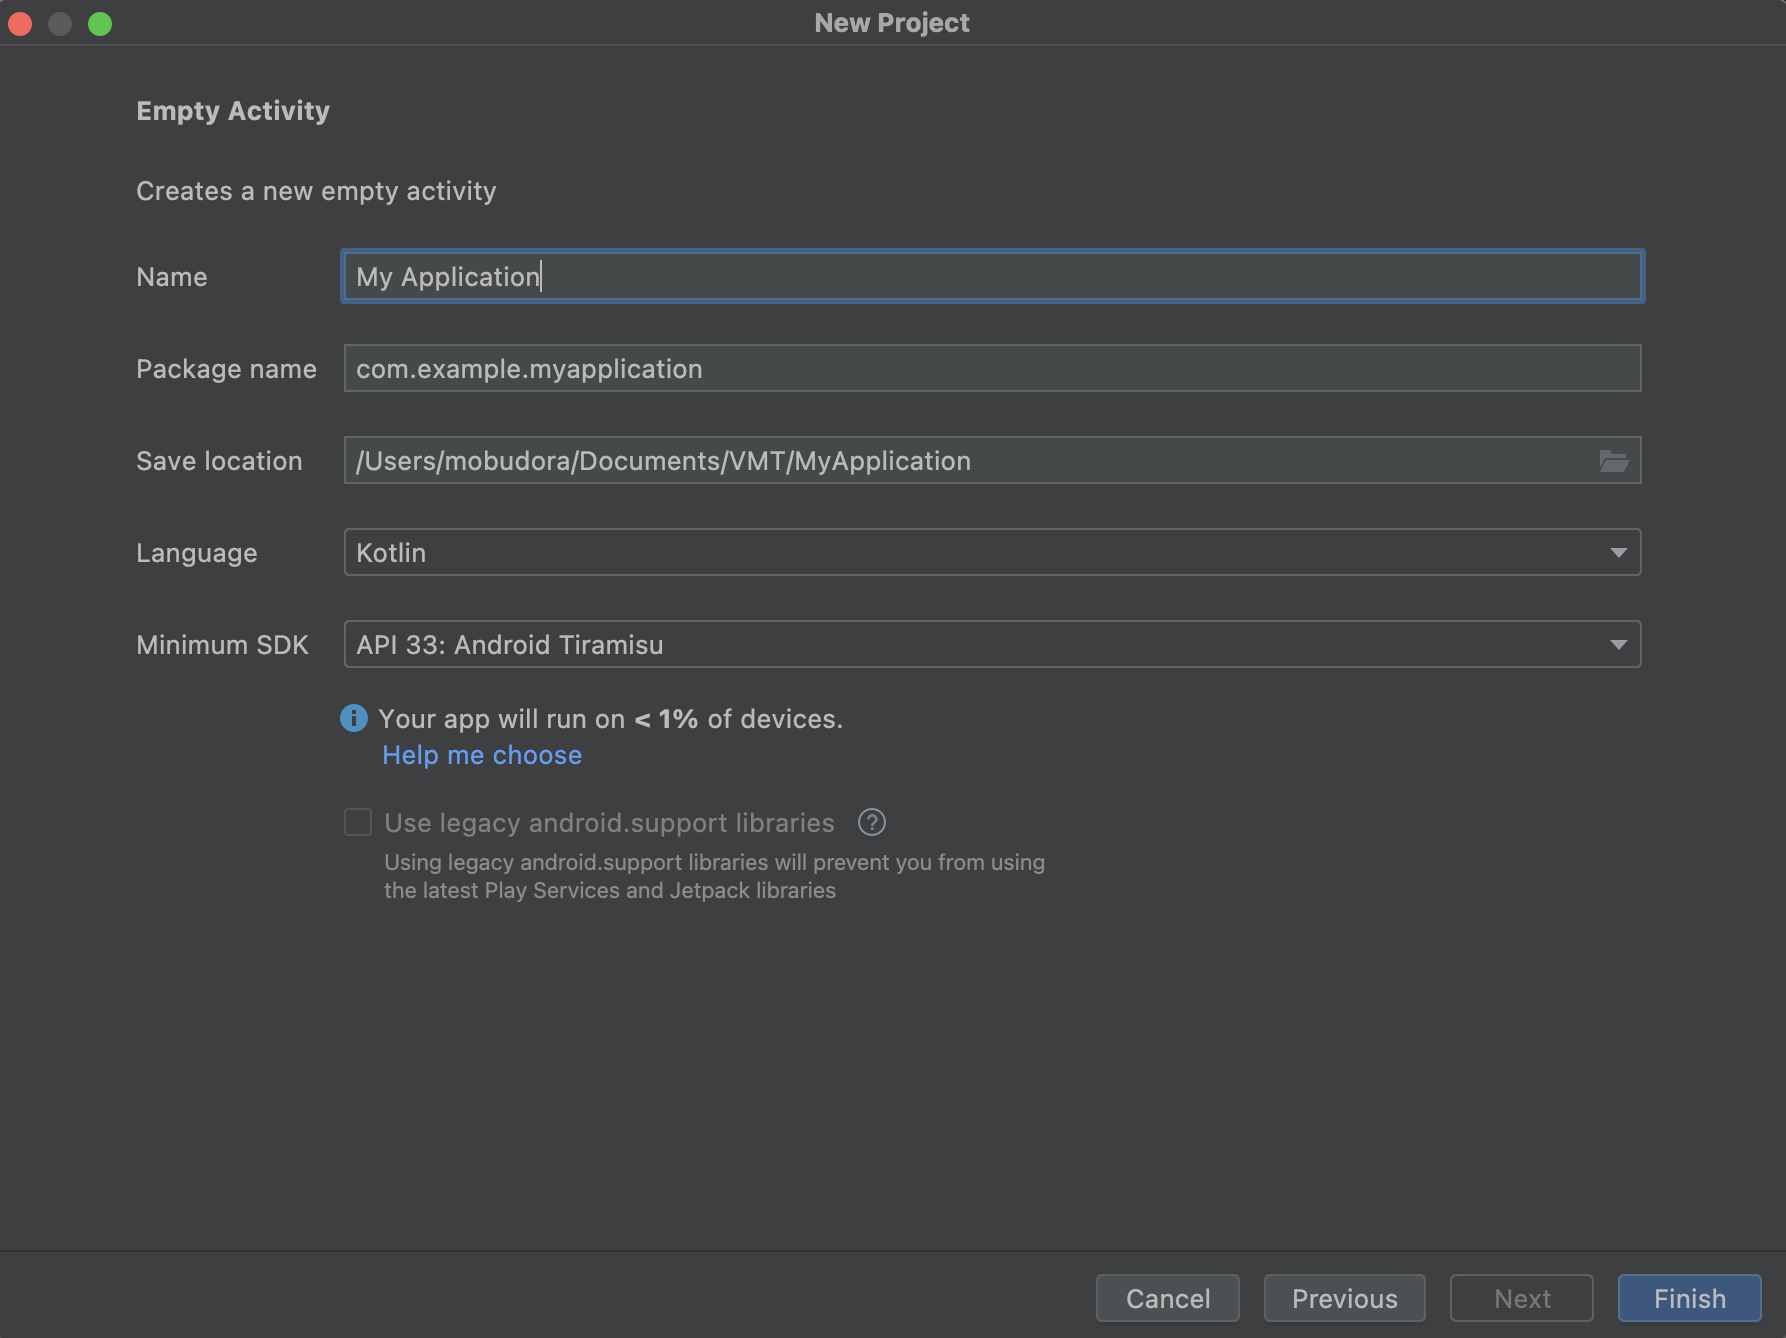The image size is (1786, 1338).
Task: Click the Previous button
Action: pyautogui.click(x=1343, y=1297)
